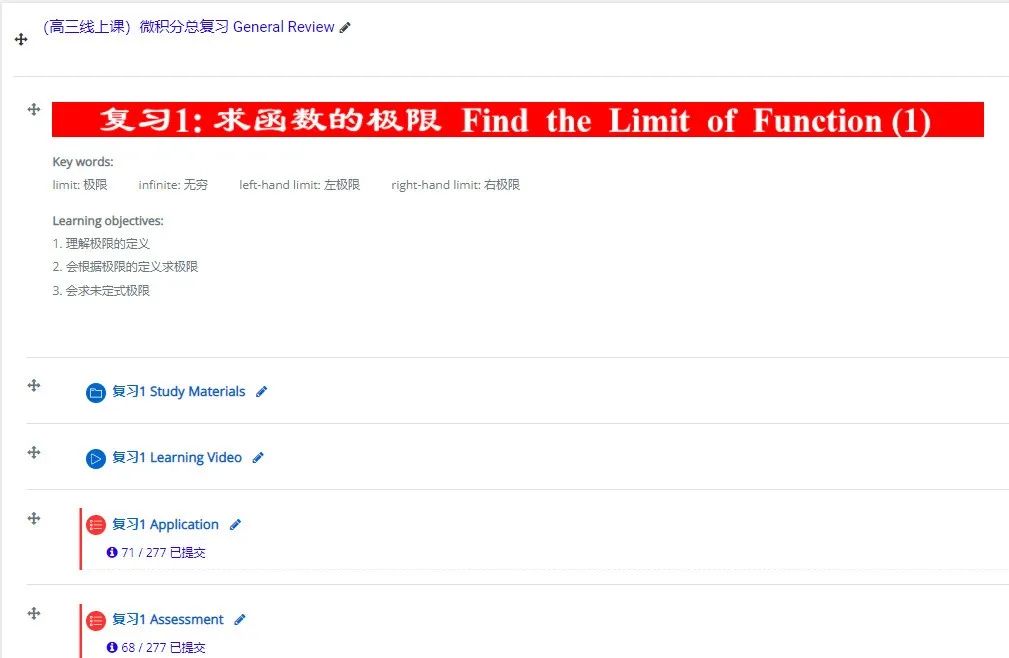
Task: Open the 复习1 Application activity link
Action: pyautogui.click(x=165, y=525)
